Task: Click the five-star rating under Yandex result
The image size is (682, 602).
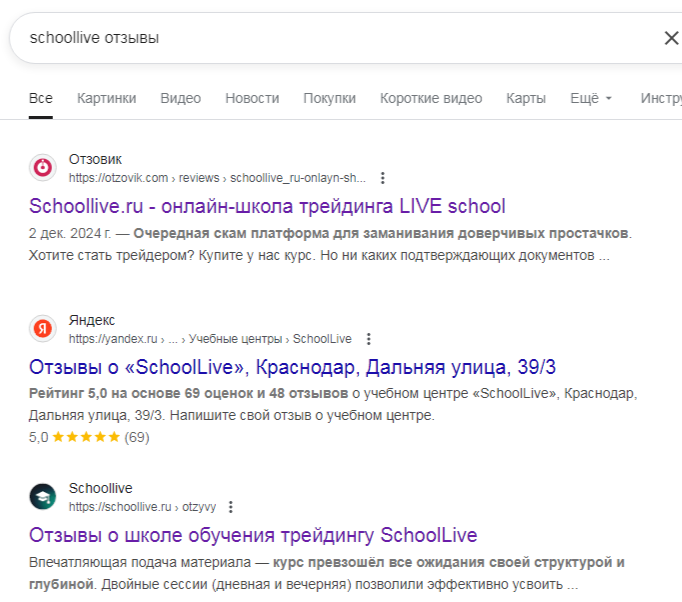Action: pyautogui.click(x=86, y=437)
